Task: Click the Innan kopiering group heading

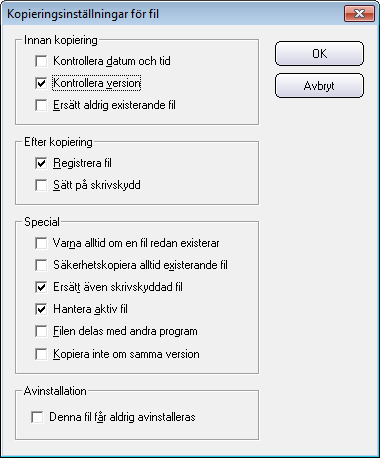Action: [61, 40]
